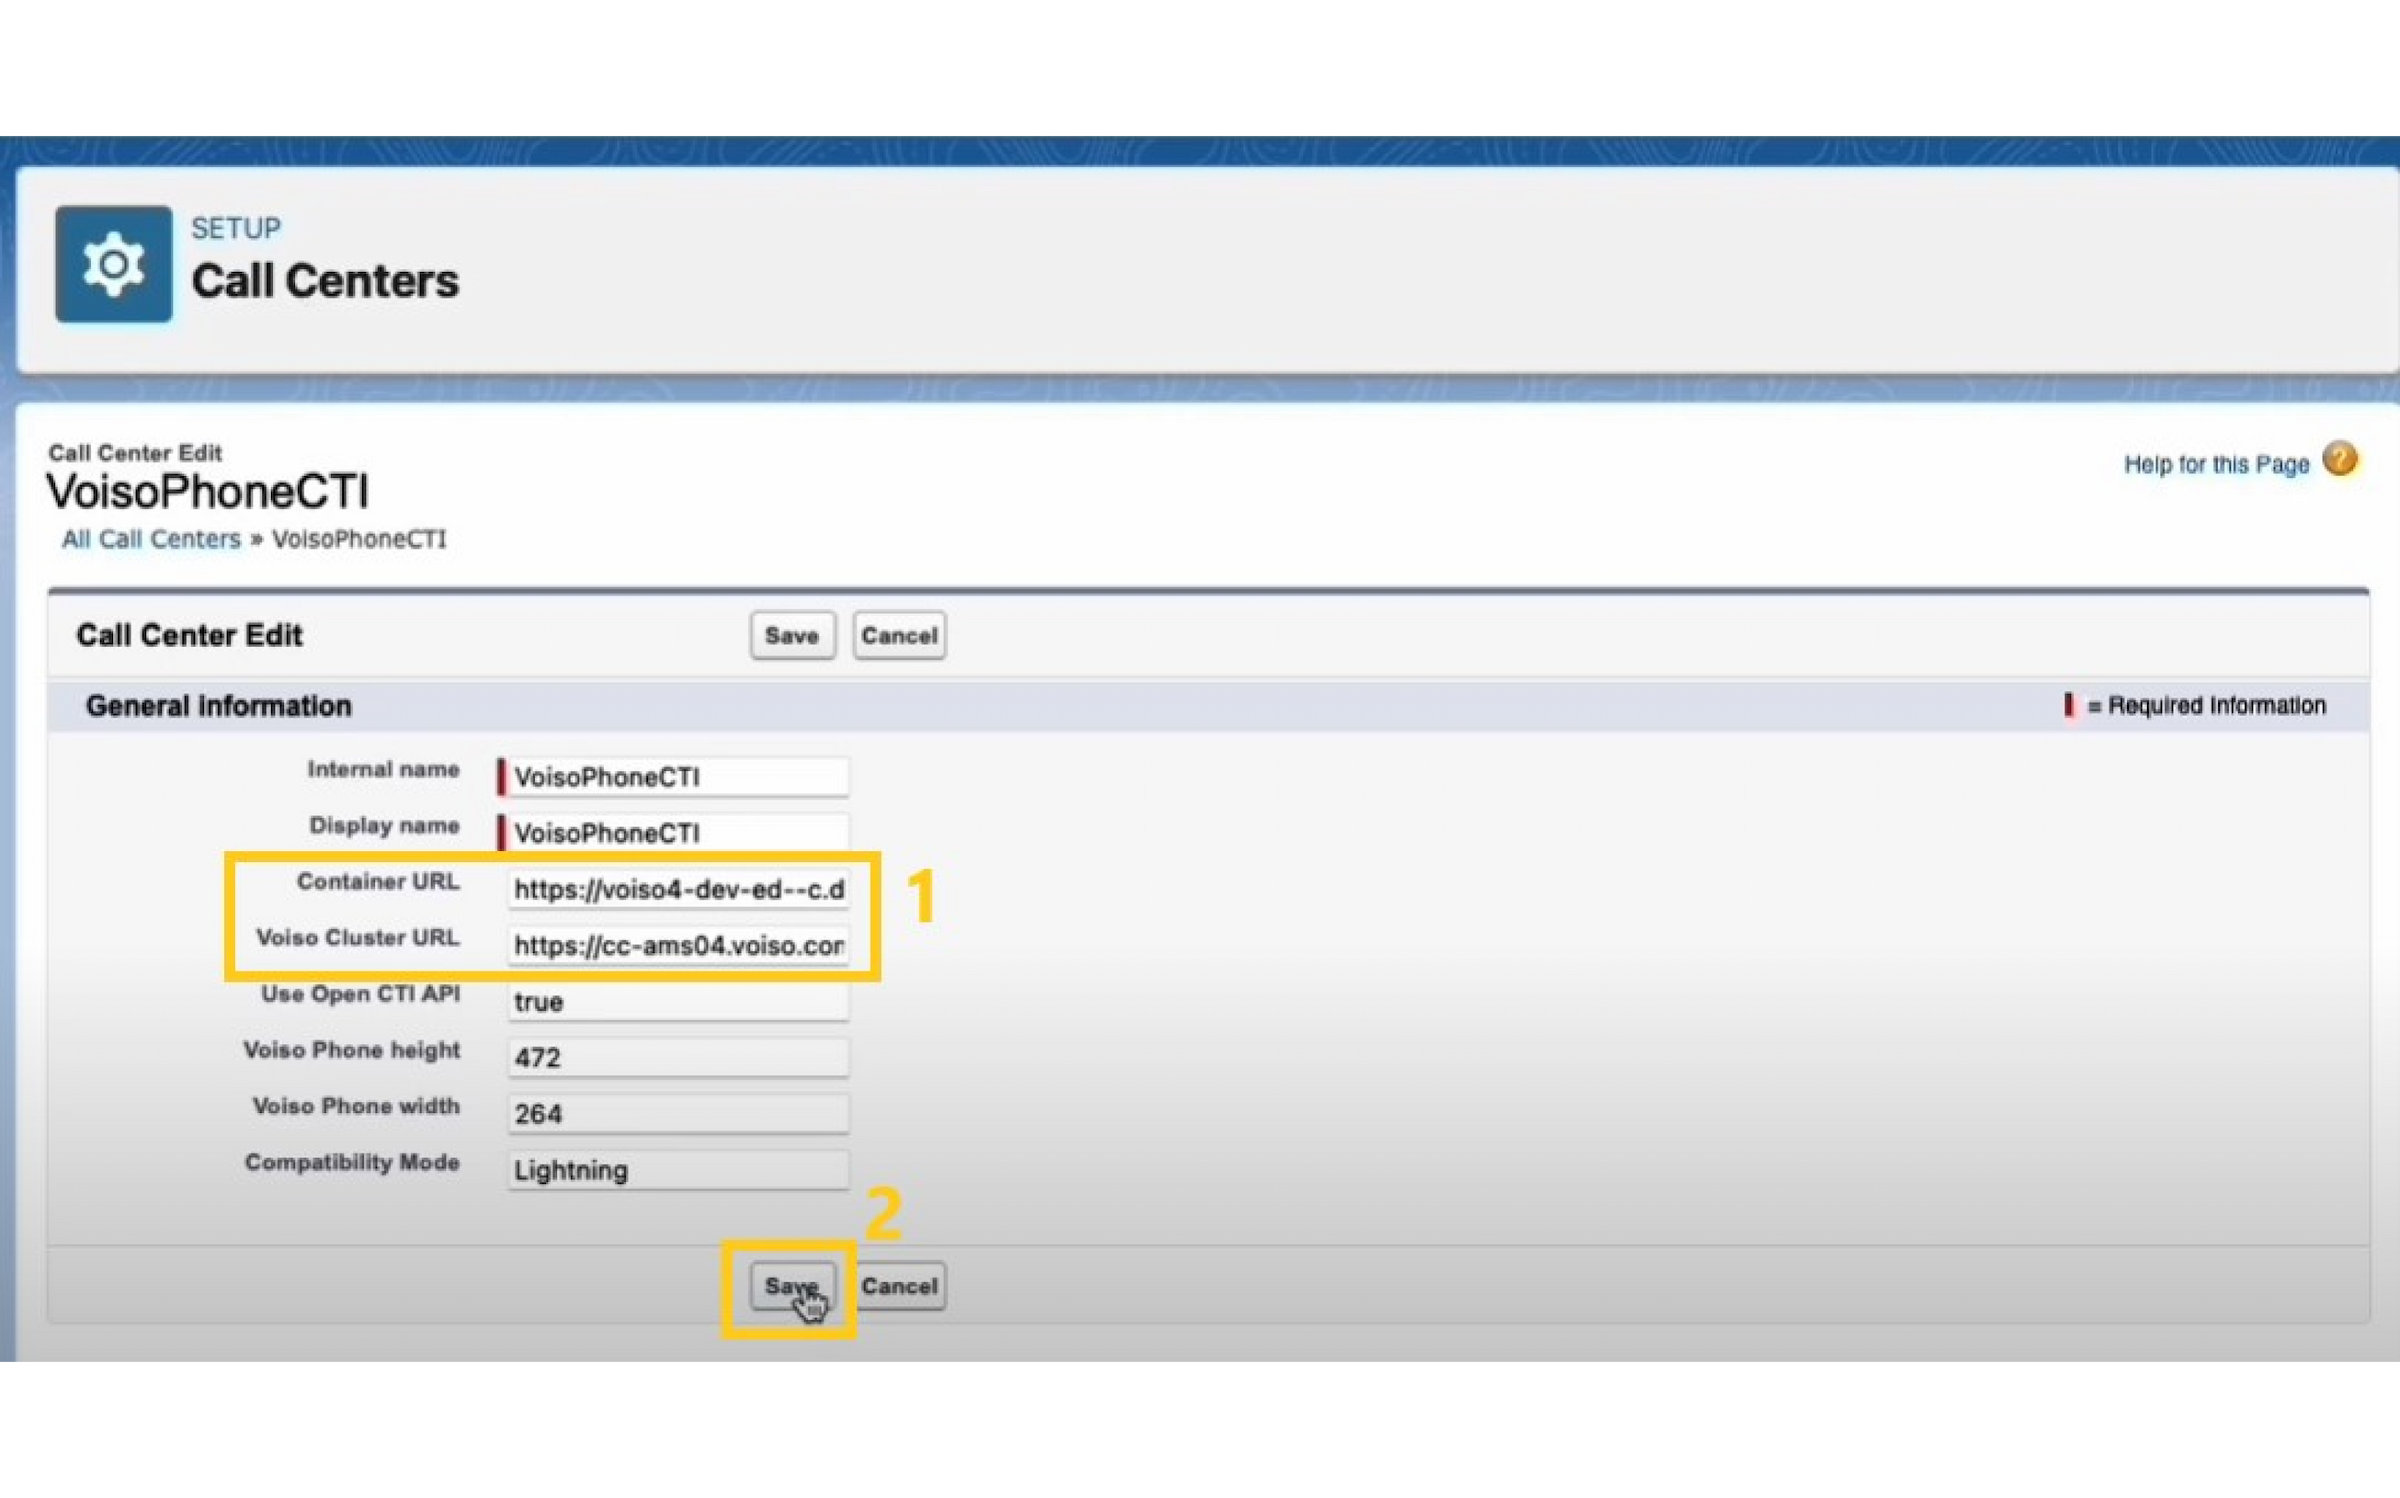Image resolution: width=2400 pixels, height=1498 pixels.
Task: Toggle the Use Open CTI API field
Action: point(675,1001)
